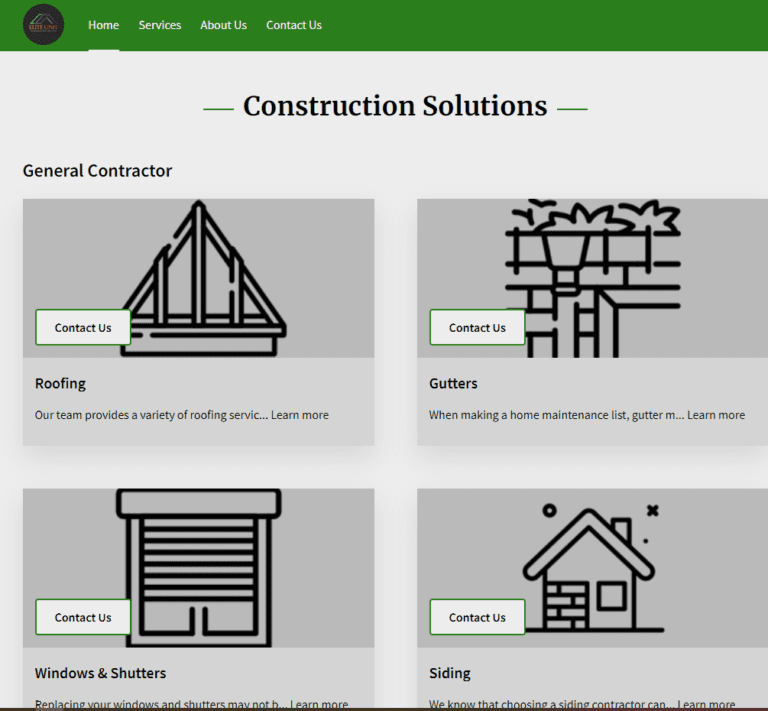
Task: Select the Siding card title
Action: point(449,673)
